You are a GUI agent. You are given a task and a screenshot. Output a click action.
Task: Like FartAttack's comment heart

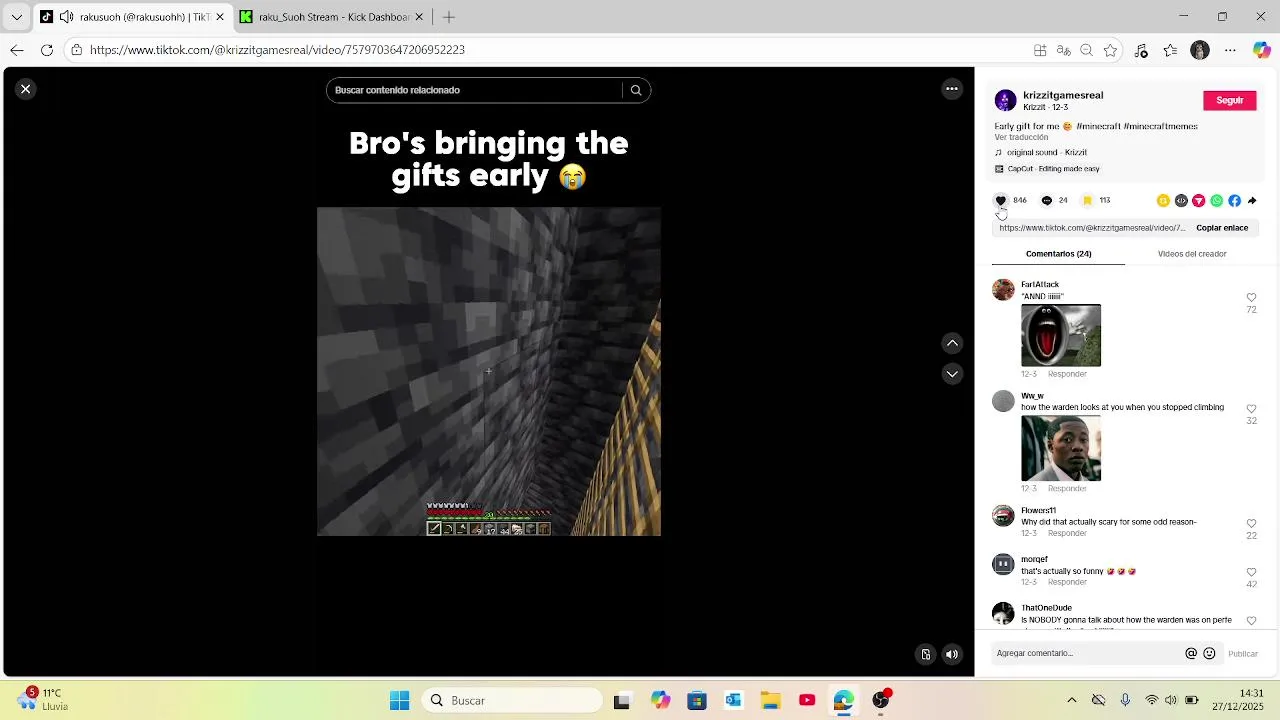pyautogui.click(x=1251, y=298)
